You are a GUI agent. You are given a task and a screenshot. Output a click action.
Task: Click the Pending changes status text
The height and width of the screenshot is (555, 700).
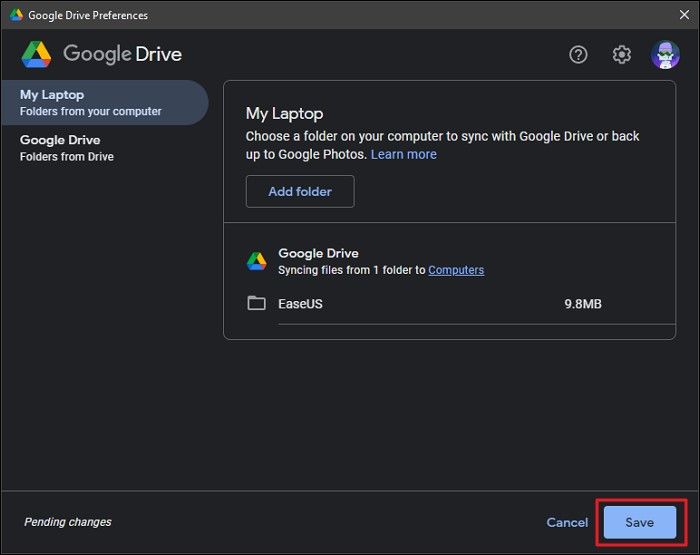(67, 522)
